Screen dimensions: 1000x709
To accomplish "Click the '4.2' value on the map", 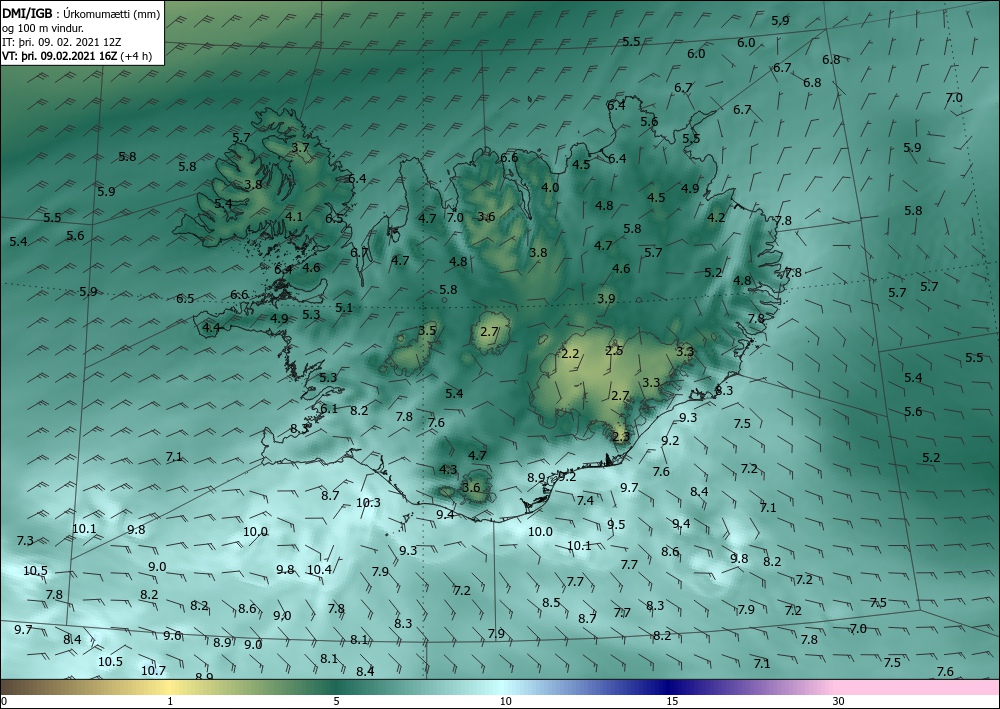I will click(x=716, y=217).
